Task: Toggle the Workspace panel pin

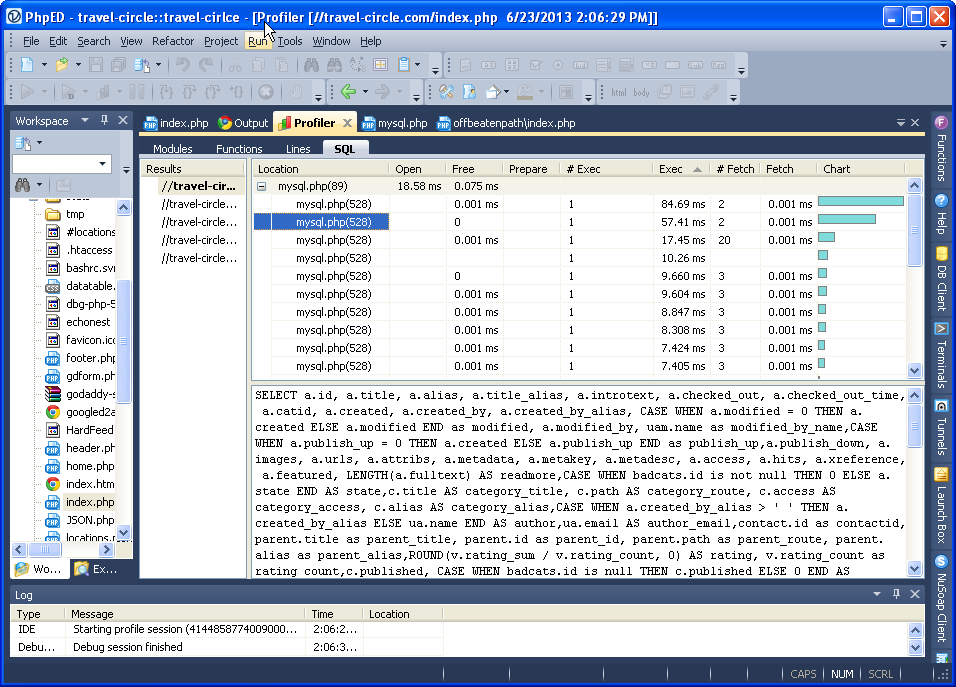Action: [105, 121]
